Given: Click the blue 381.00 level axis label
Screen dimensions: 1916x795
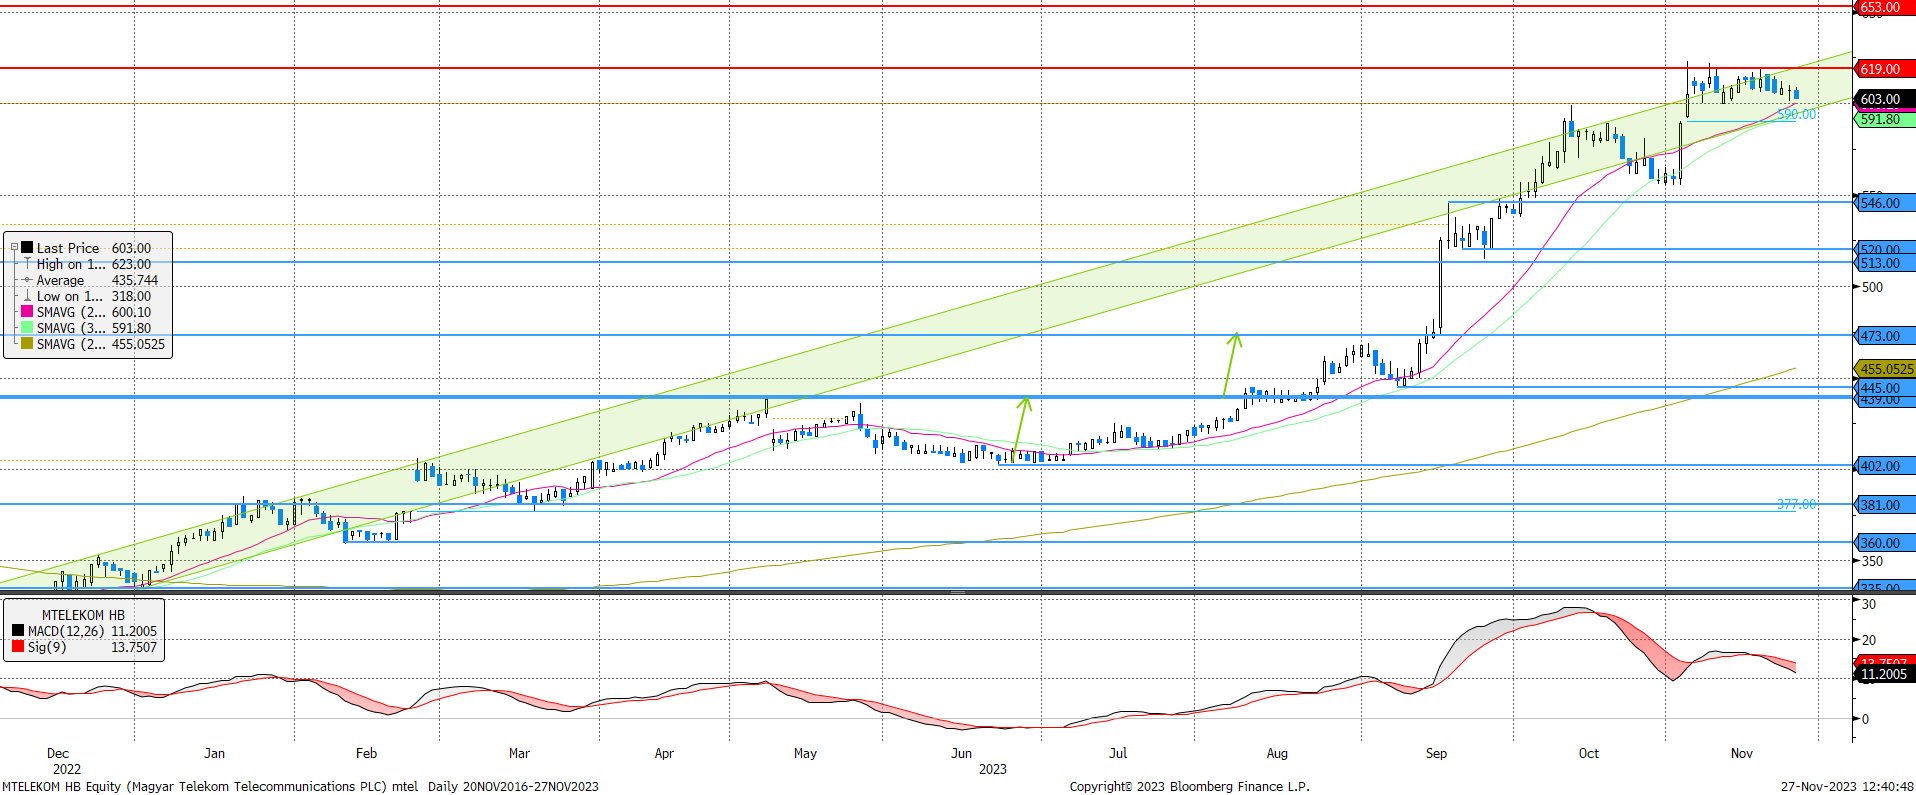Looking at the screenshot, I should [1884, 505].
